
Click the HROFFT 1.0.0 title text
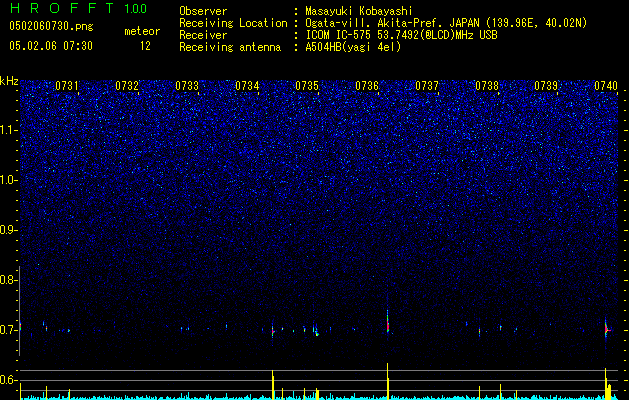pyautogui.click(x=79, y=8)
